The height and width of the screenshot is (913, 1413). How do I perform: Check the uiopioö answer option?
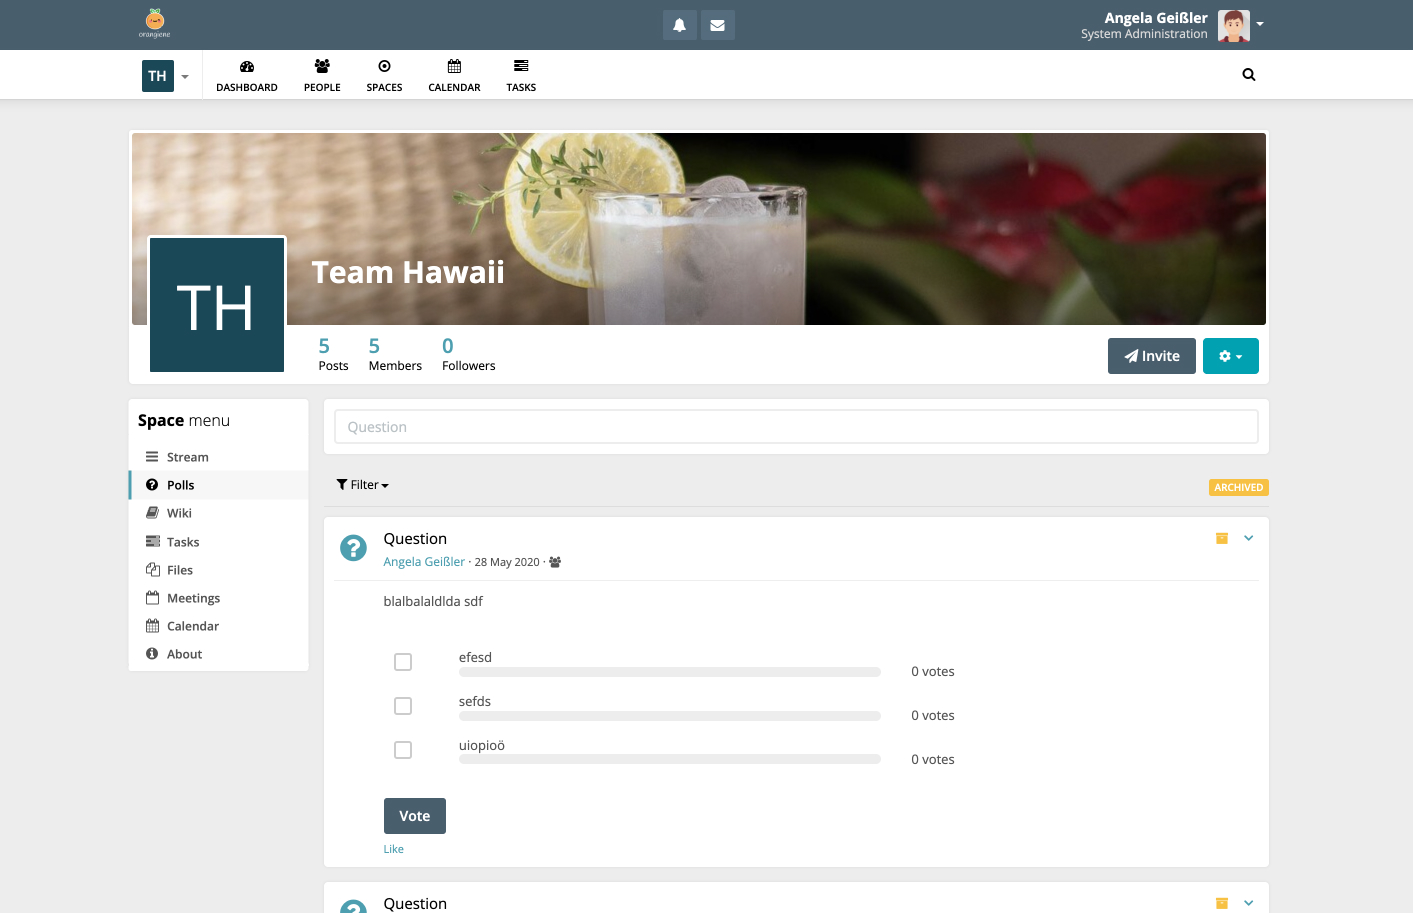pos(403,750)
